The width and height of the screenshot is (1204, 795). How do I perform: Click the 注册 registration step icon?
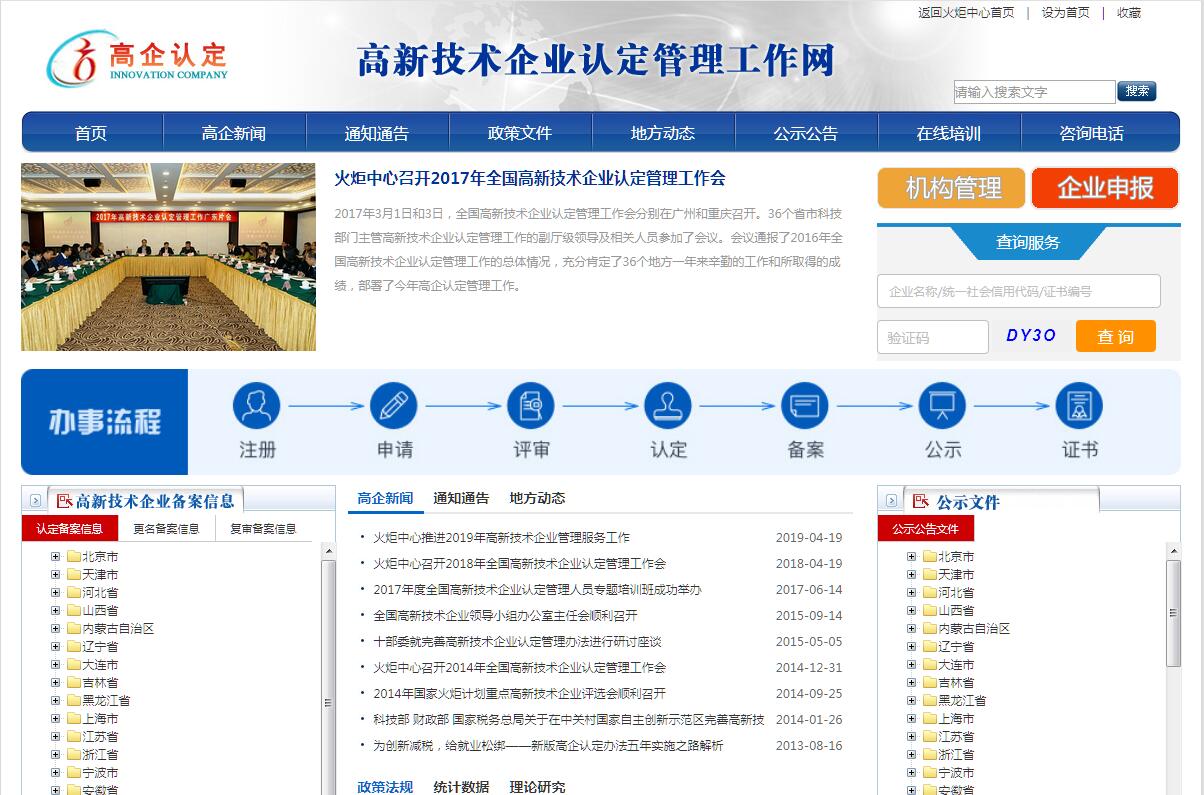point(256,406)
